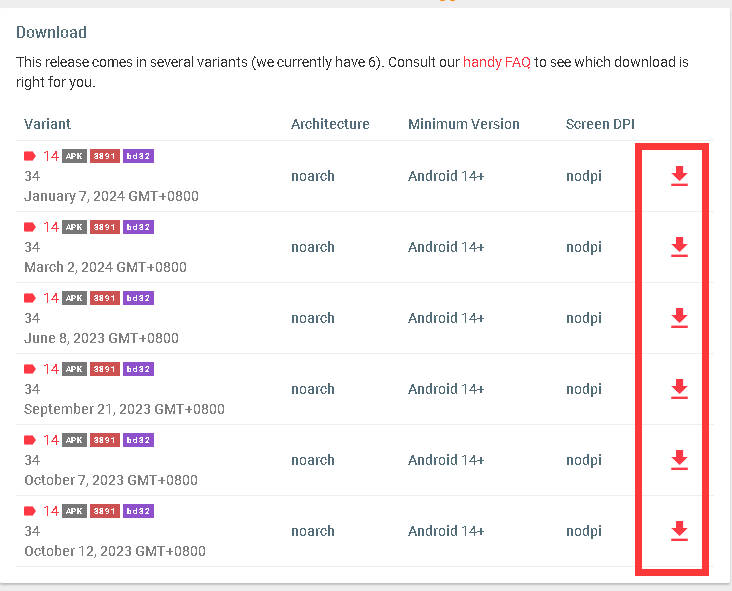The width and height of the screenshot is (732, 591).
Task: Download the October 7, 2023 variant
Action: pyautogui.click(x=679, y=460)
